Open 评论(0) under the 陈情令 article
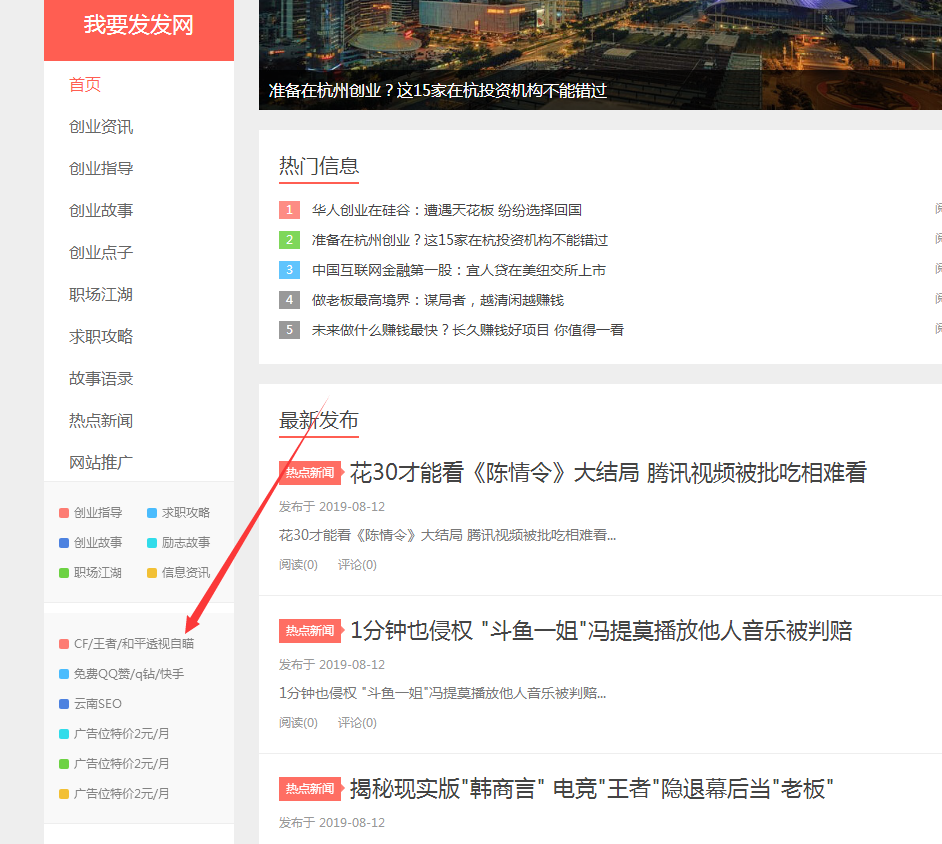The width and height of the screenshot is (942, 844). click(357, 565)
